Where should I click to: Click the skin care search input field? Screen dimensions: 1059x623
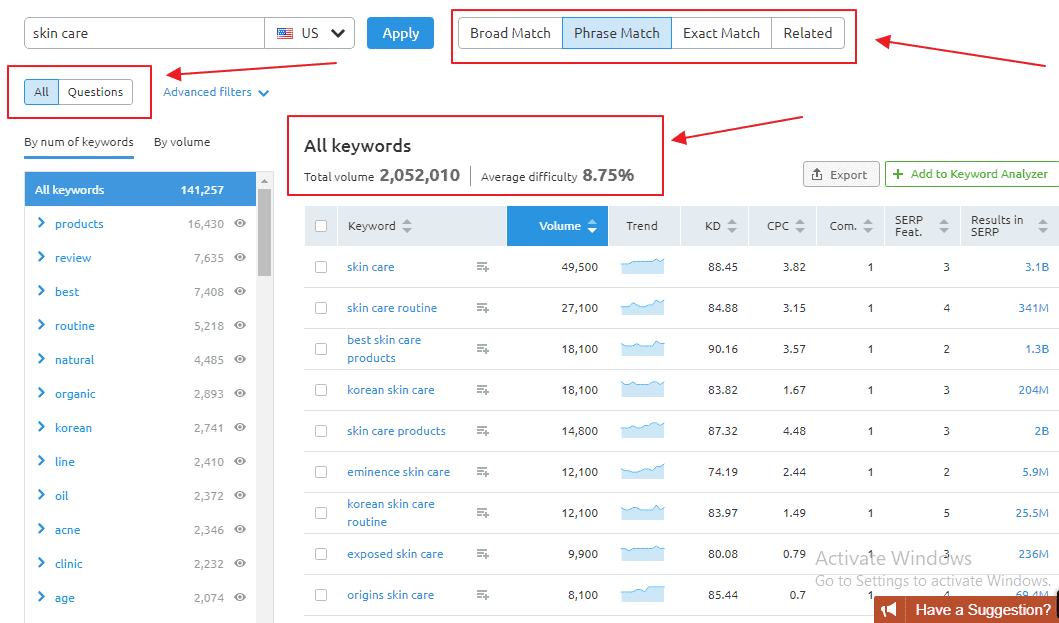point(144,33)
